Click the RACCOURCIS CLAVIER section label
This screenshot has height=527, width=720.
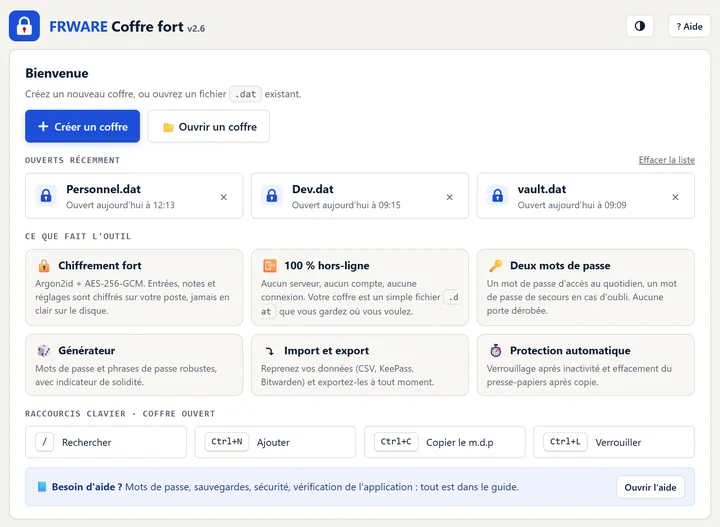pos(120,414)
